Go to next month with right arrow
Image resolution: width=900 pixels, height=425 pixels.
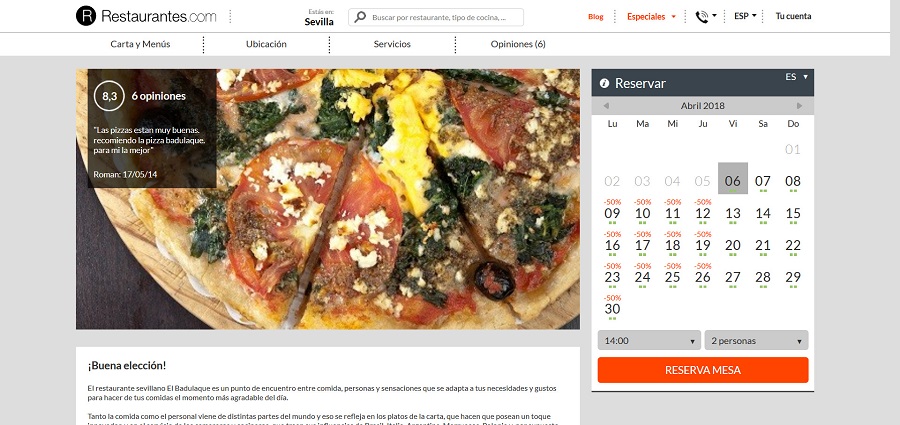800,106
